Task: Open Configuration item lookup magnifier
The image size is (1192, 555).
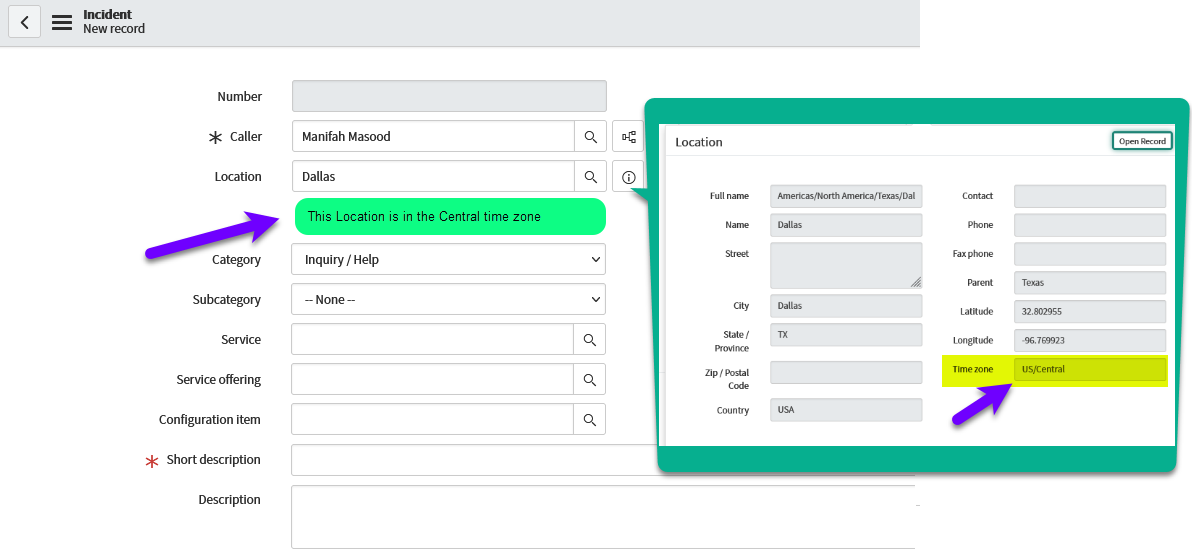Action: [x=590, y=419]
